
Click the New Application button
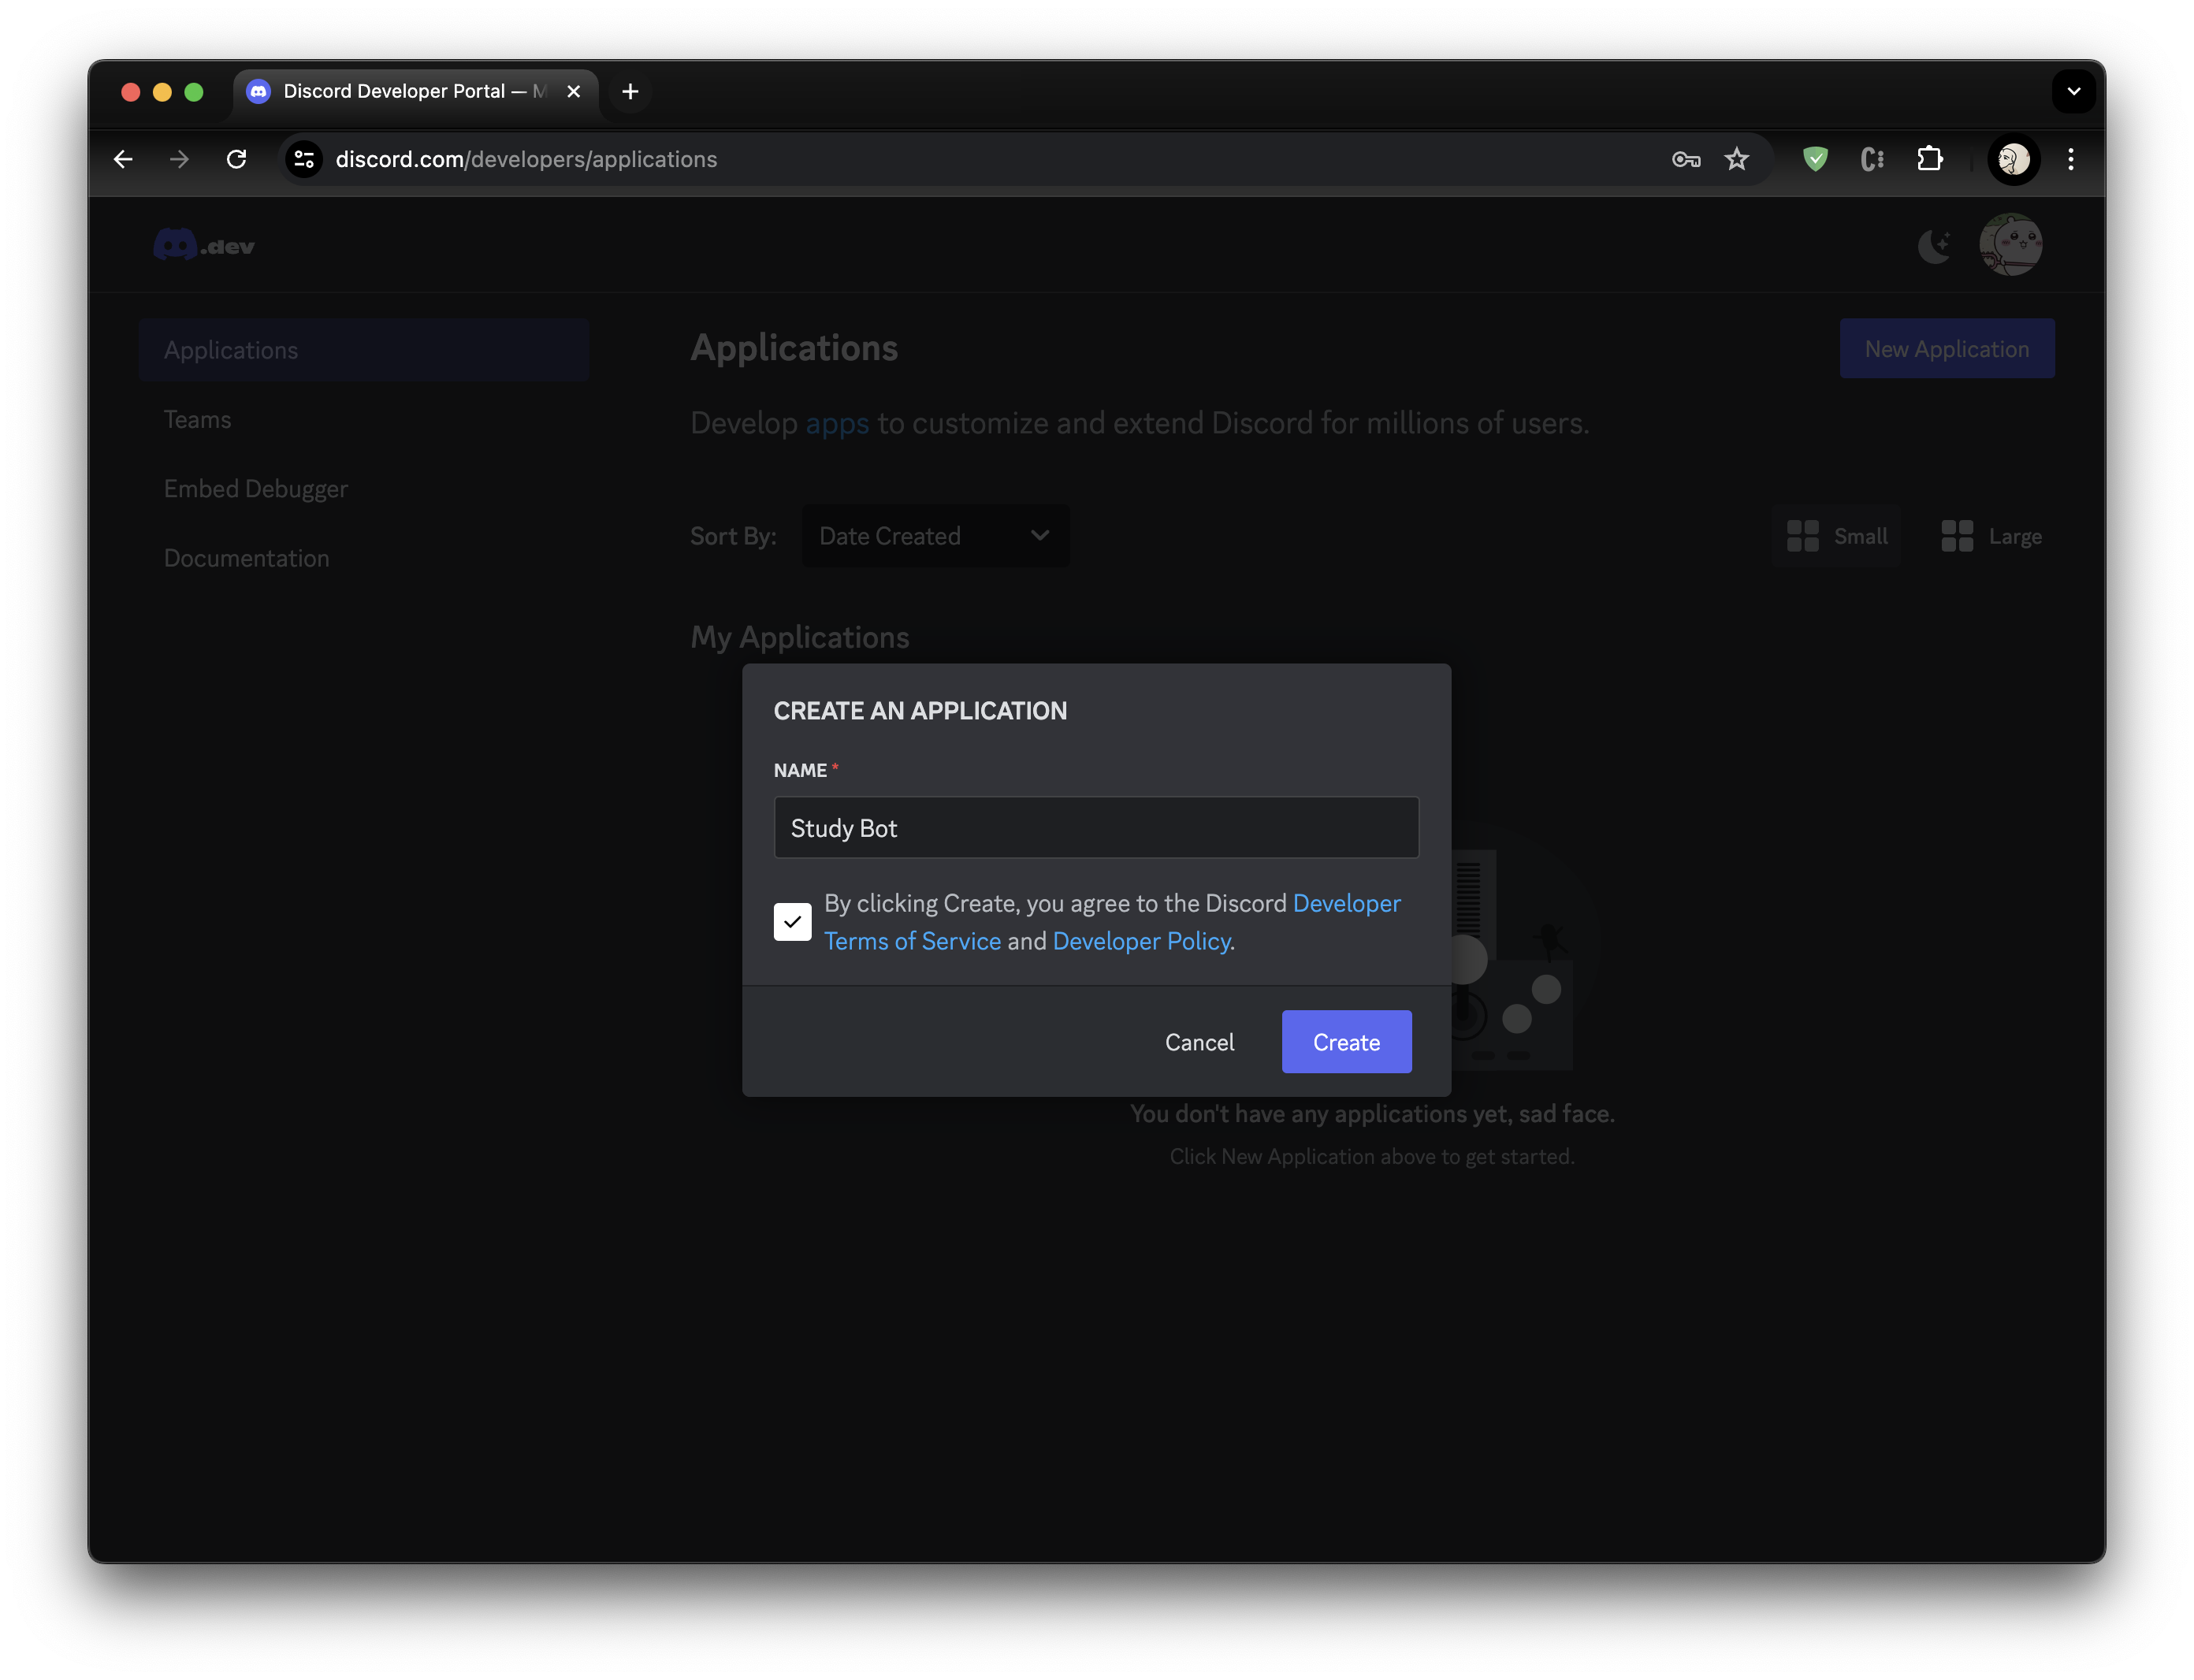1947,349
